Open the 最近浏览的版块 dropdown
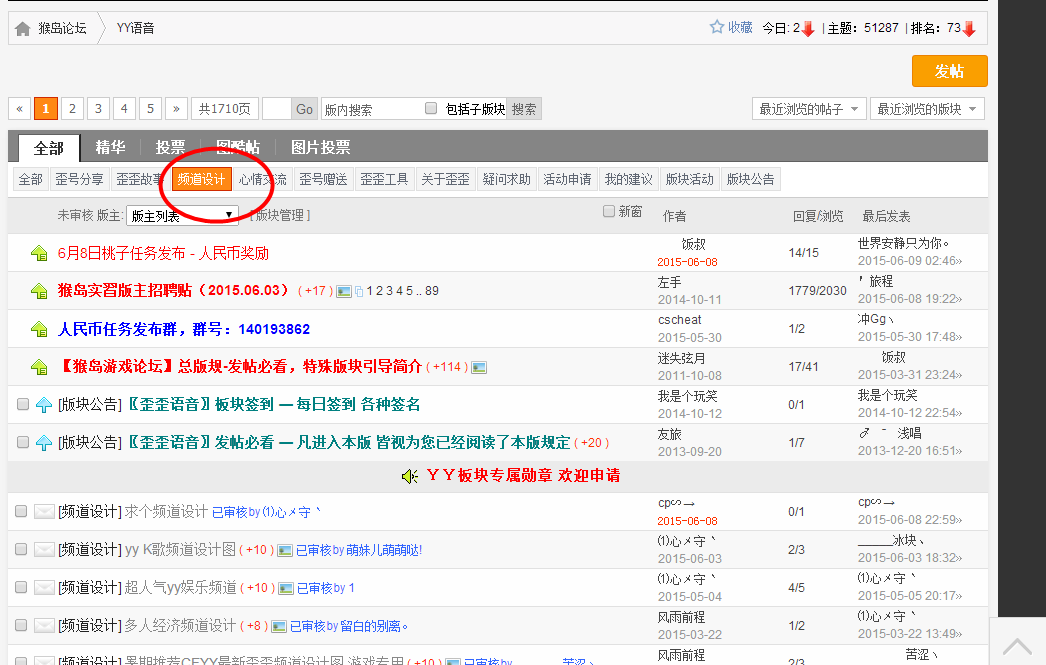1046x665 pixels. 927,109
